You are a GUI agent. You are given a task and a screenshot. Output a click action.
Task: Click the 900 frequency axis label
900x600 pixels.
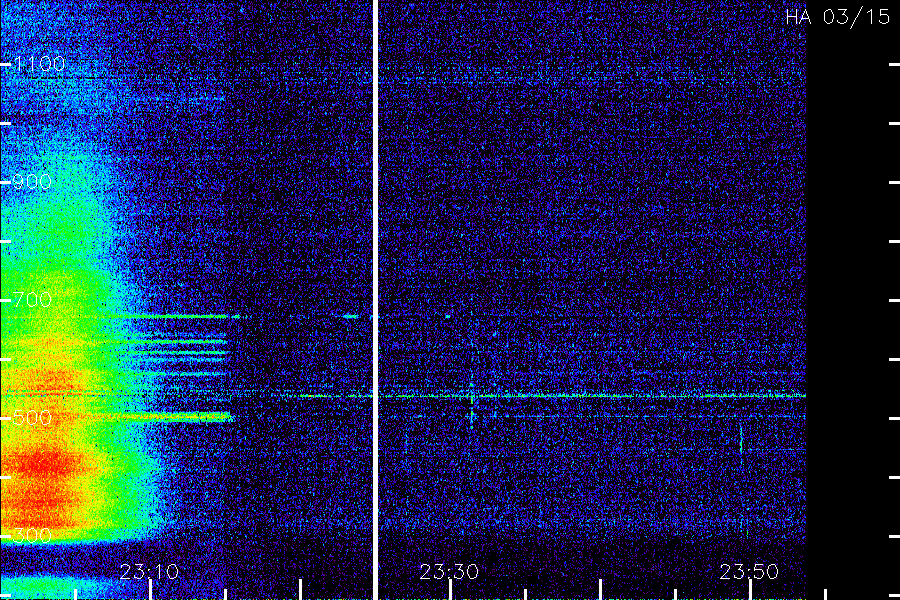coord(32,182)
